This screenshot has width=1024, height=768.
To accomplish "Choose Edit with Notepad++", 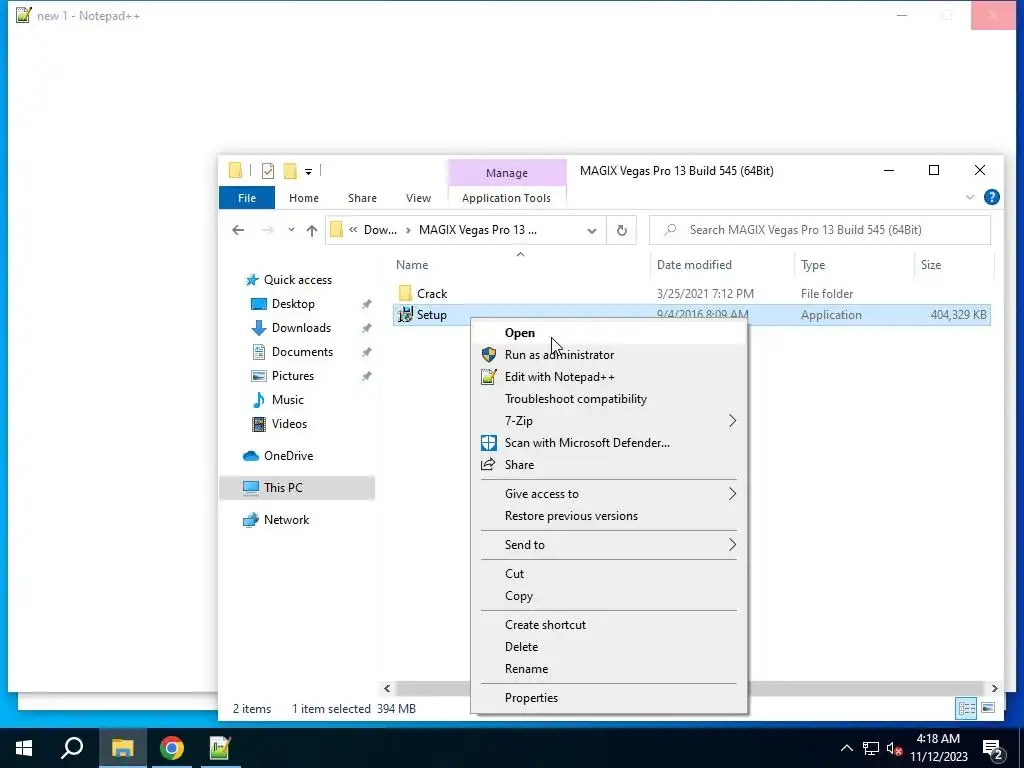I will 609,377.
